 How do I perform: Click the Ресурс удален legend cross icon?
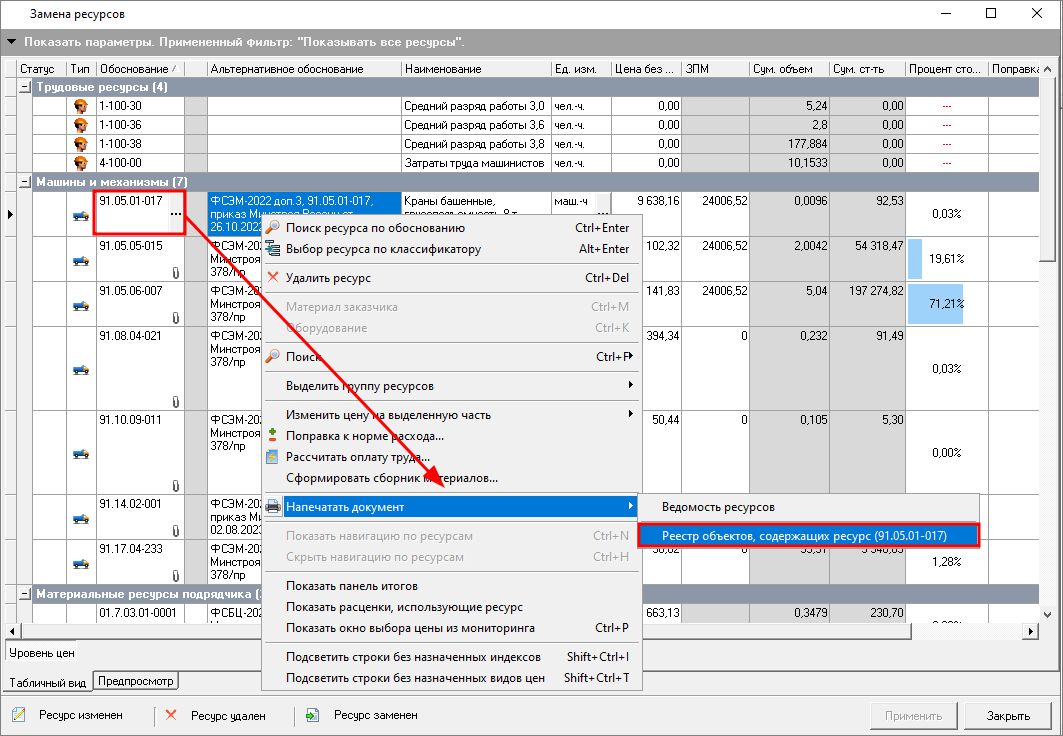click(171, 714)
